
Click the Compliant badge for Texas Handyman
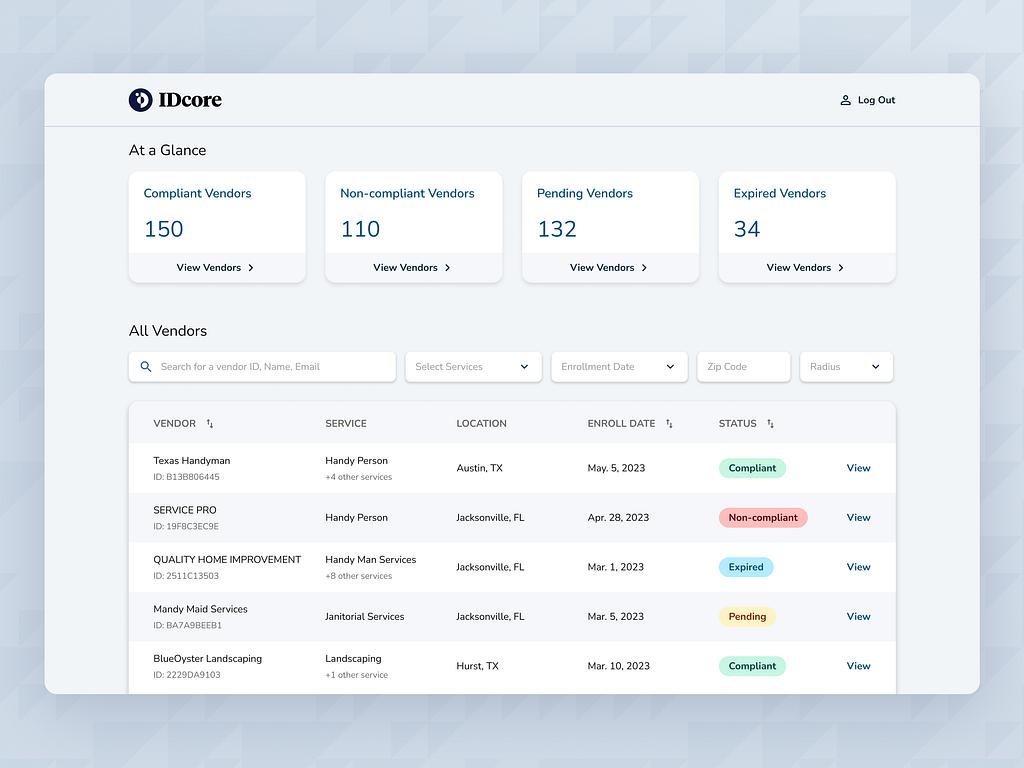(752, 468)
